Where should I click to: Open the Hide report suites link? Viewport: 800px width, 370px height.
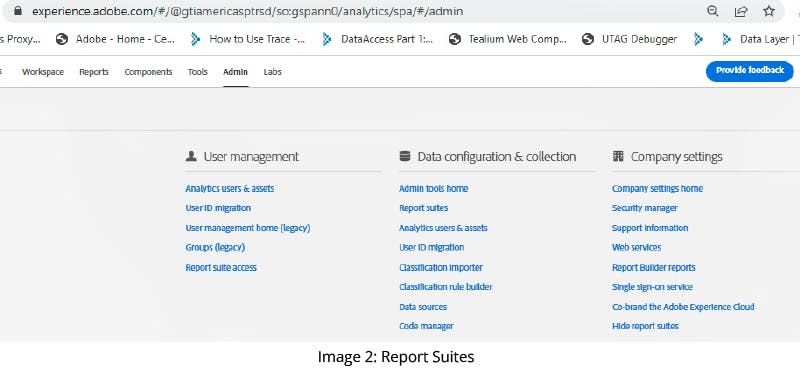tap(645, 326)
